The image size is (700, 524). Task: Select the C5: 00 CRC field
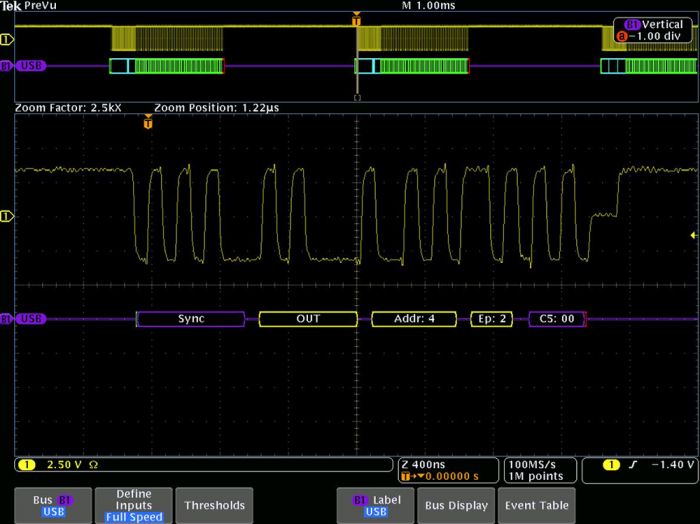click(556, 319)
